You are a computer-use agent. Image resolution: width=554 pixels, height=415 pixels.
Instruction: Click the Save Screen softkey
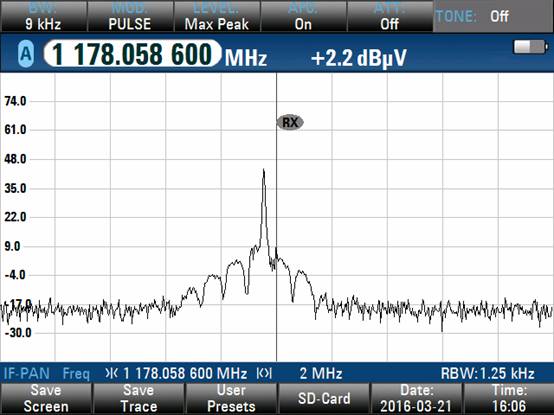pyautogui.click(x=46, y=399)
